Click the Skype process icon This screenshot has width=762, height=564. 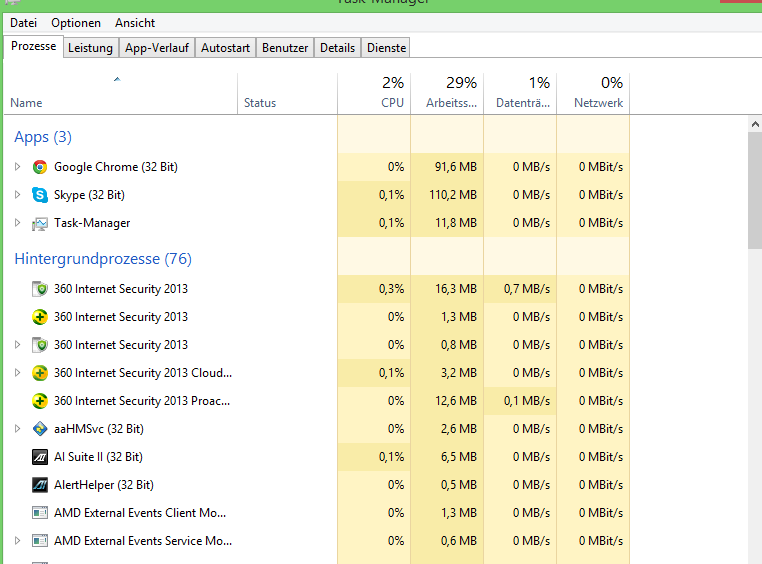(40, 195)
